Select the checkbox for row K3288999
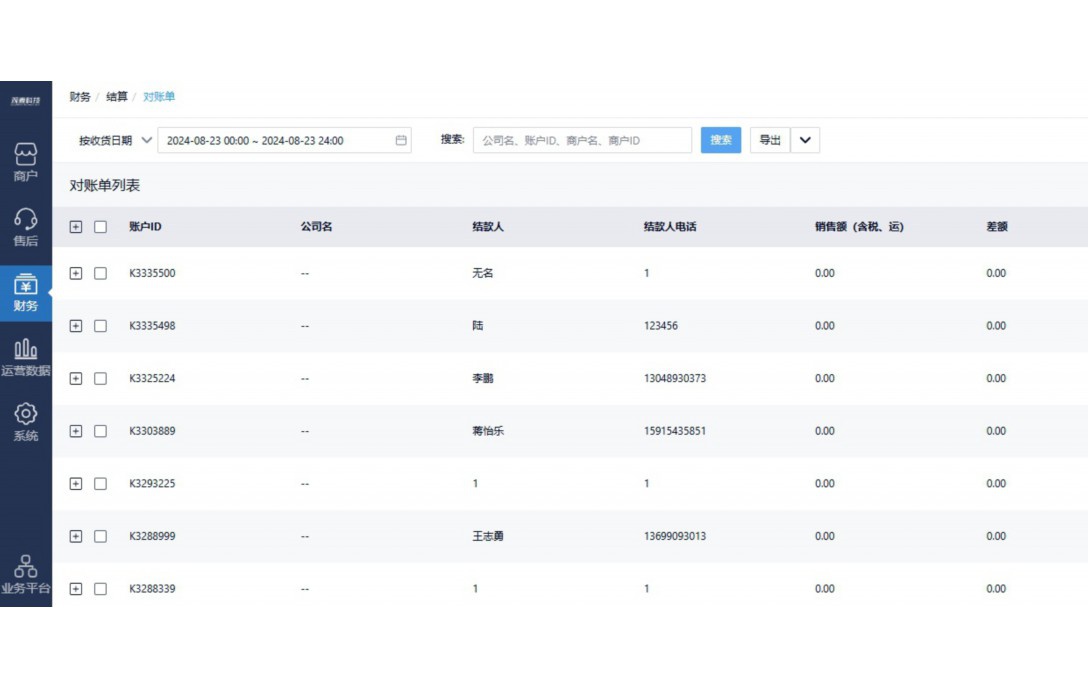 [x=100, y=536]
